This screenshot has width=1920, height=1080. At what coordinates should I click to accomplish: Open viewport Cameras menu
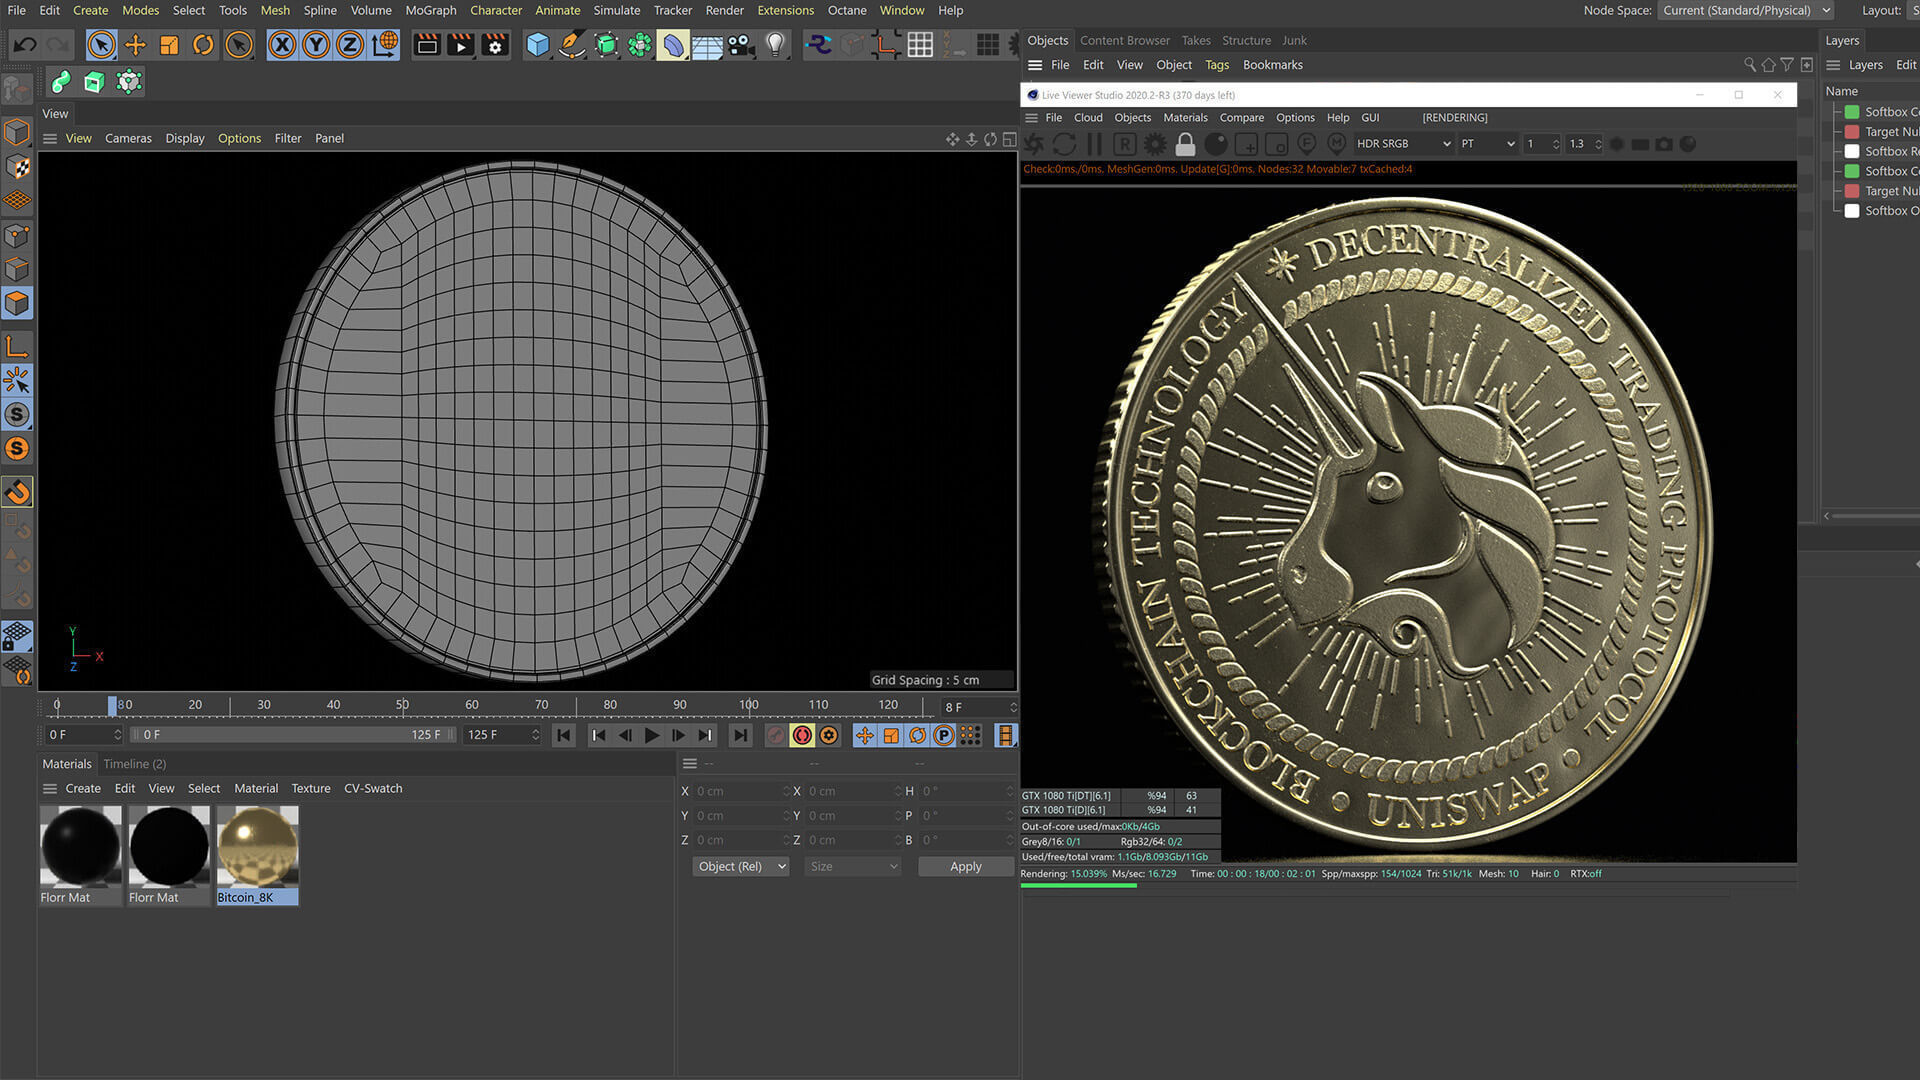tap(129, 139)
